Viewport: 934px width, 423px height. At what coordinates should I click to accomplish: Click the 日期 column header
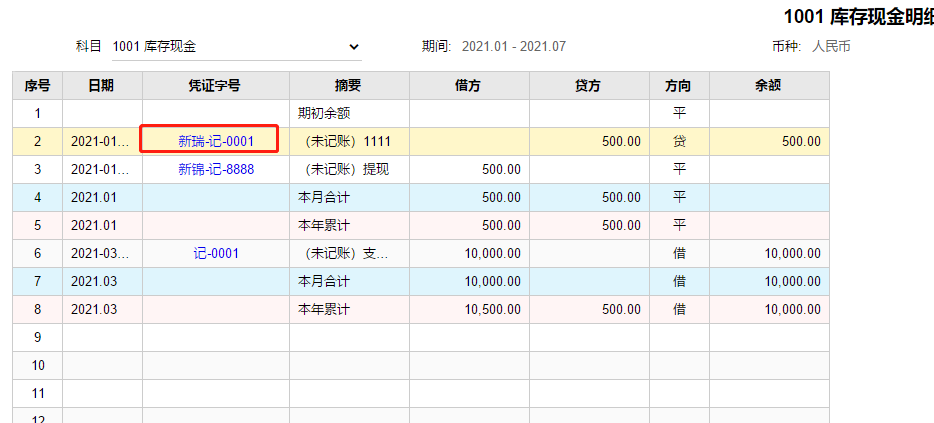pyautogui.click(x=101, y=86)
